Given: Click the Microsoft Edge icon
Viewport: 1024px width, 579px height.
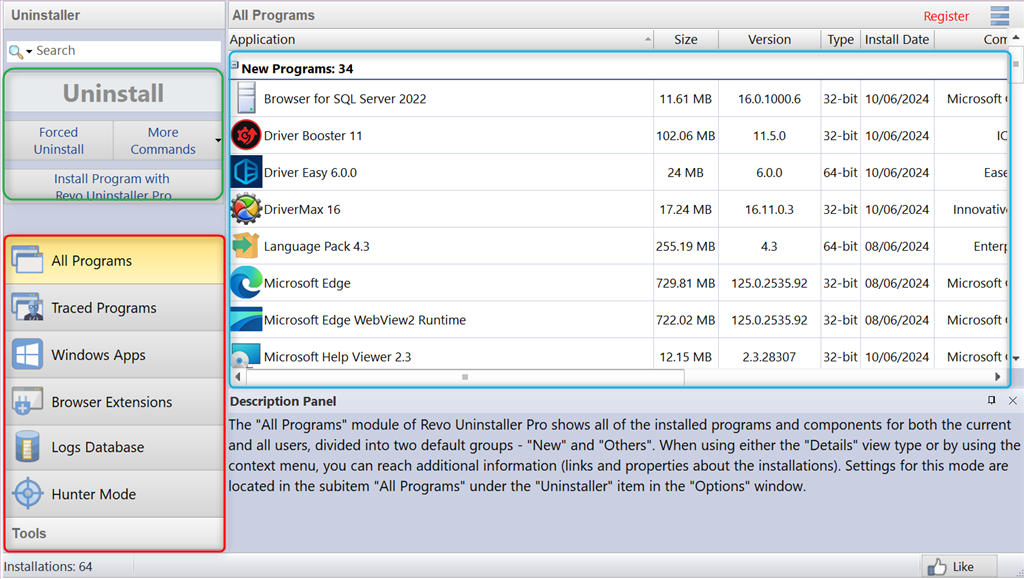Looking at the screenshot, I should [246, 283].
